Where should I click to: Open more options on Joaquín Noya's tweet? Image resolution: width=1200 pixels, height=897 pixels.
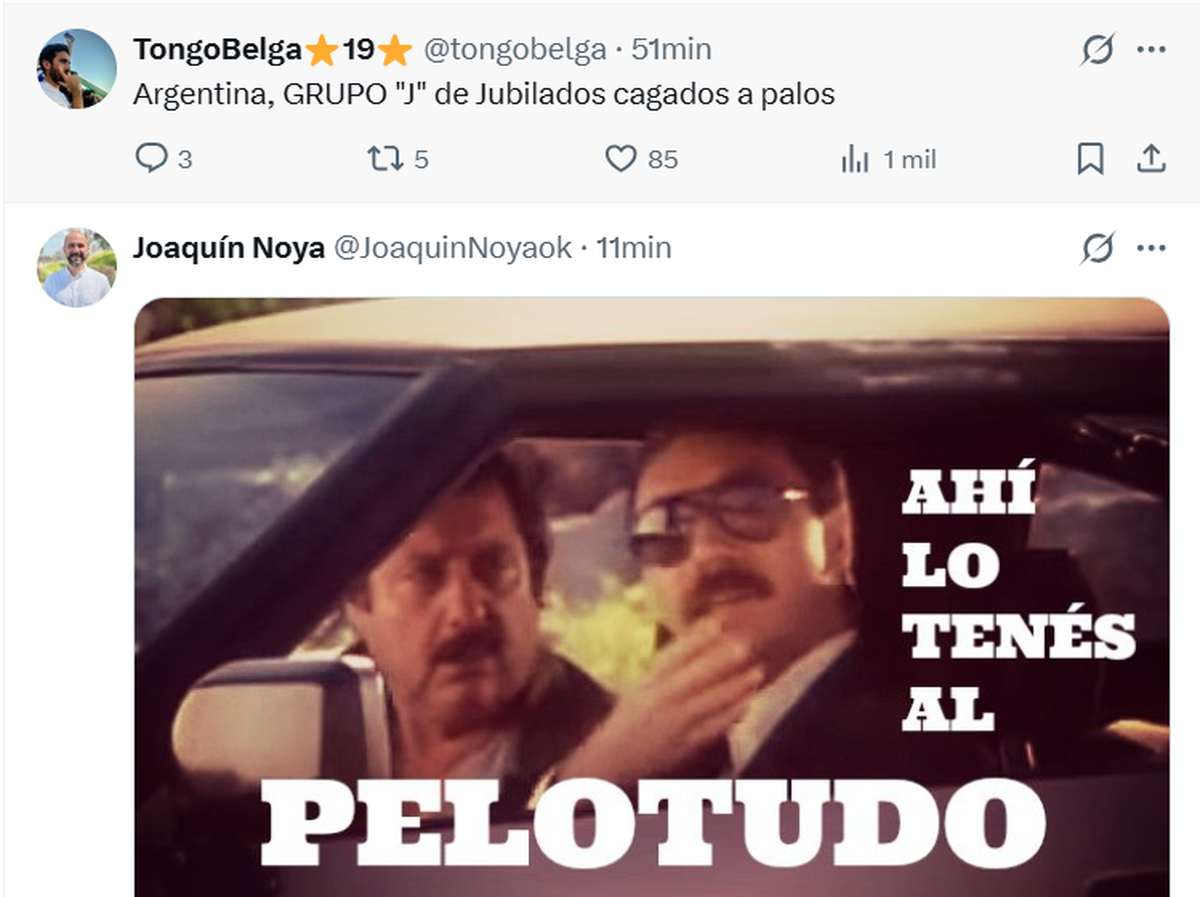pos(1151,248)
